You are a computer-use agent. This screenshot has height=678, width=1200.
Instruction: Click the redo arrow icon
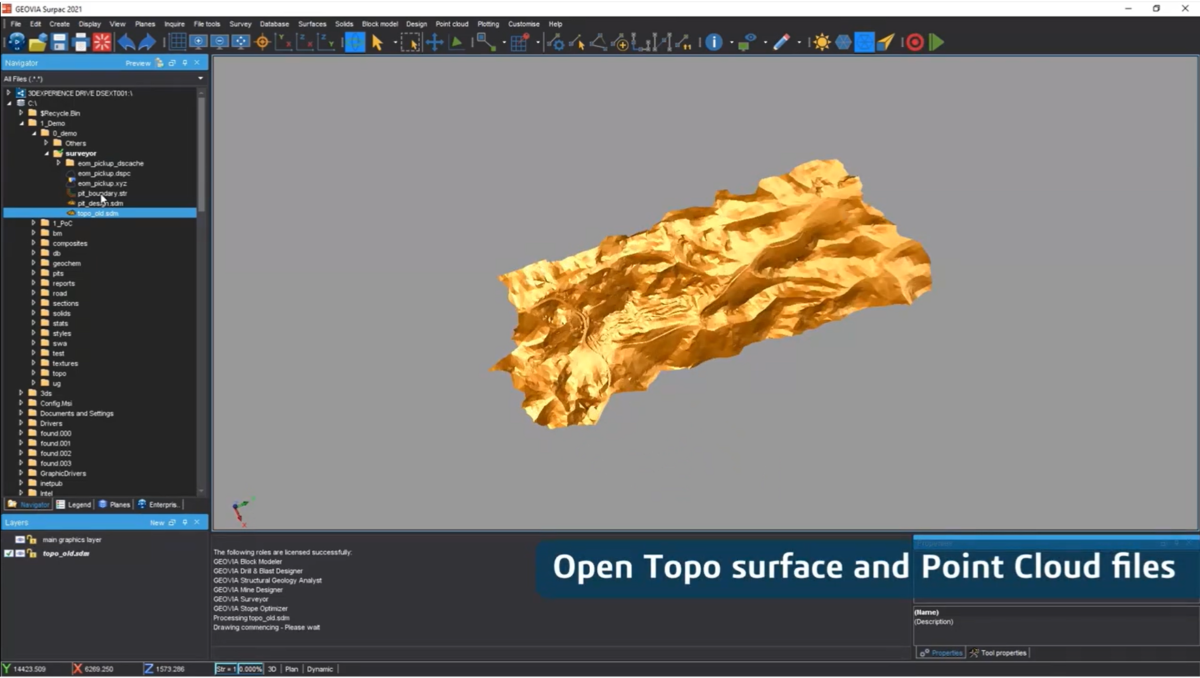click(x=147, y=42)
